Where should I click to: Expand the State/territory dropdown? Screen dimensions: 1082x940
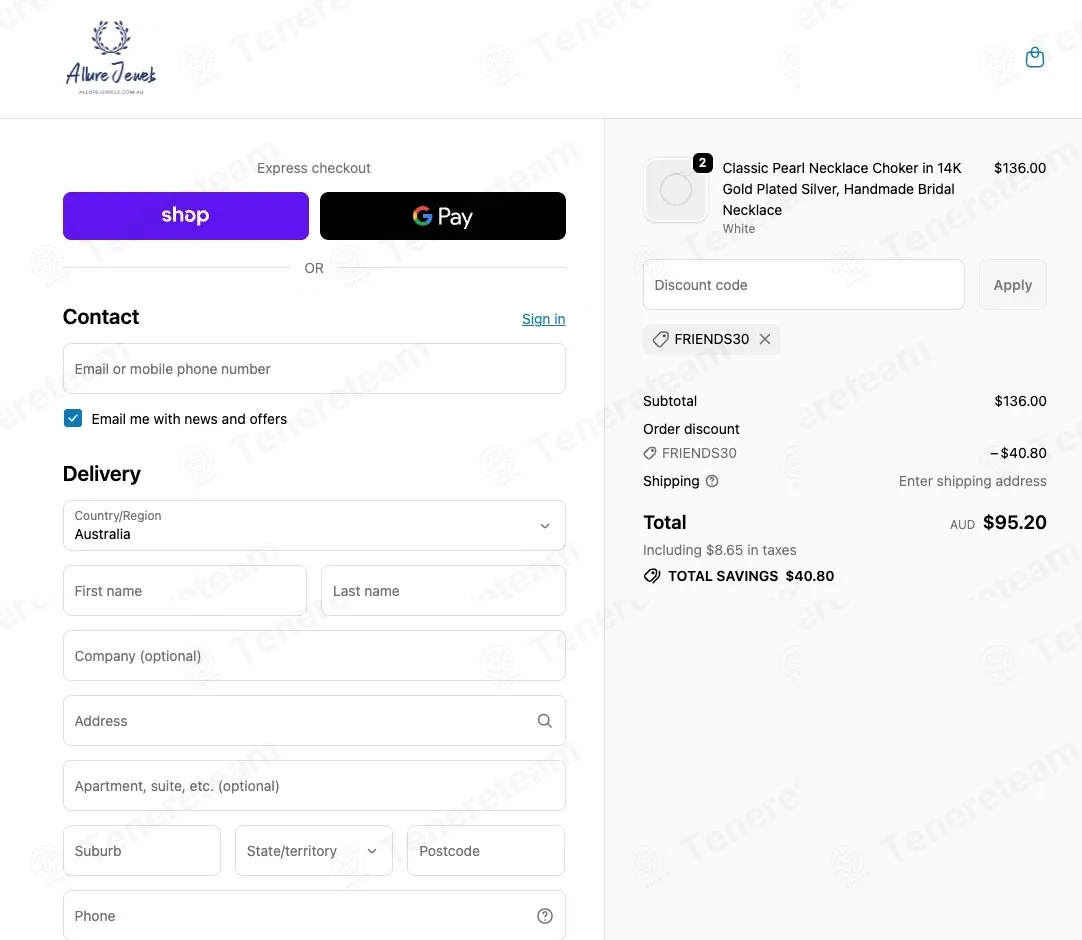pos(313,850)
